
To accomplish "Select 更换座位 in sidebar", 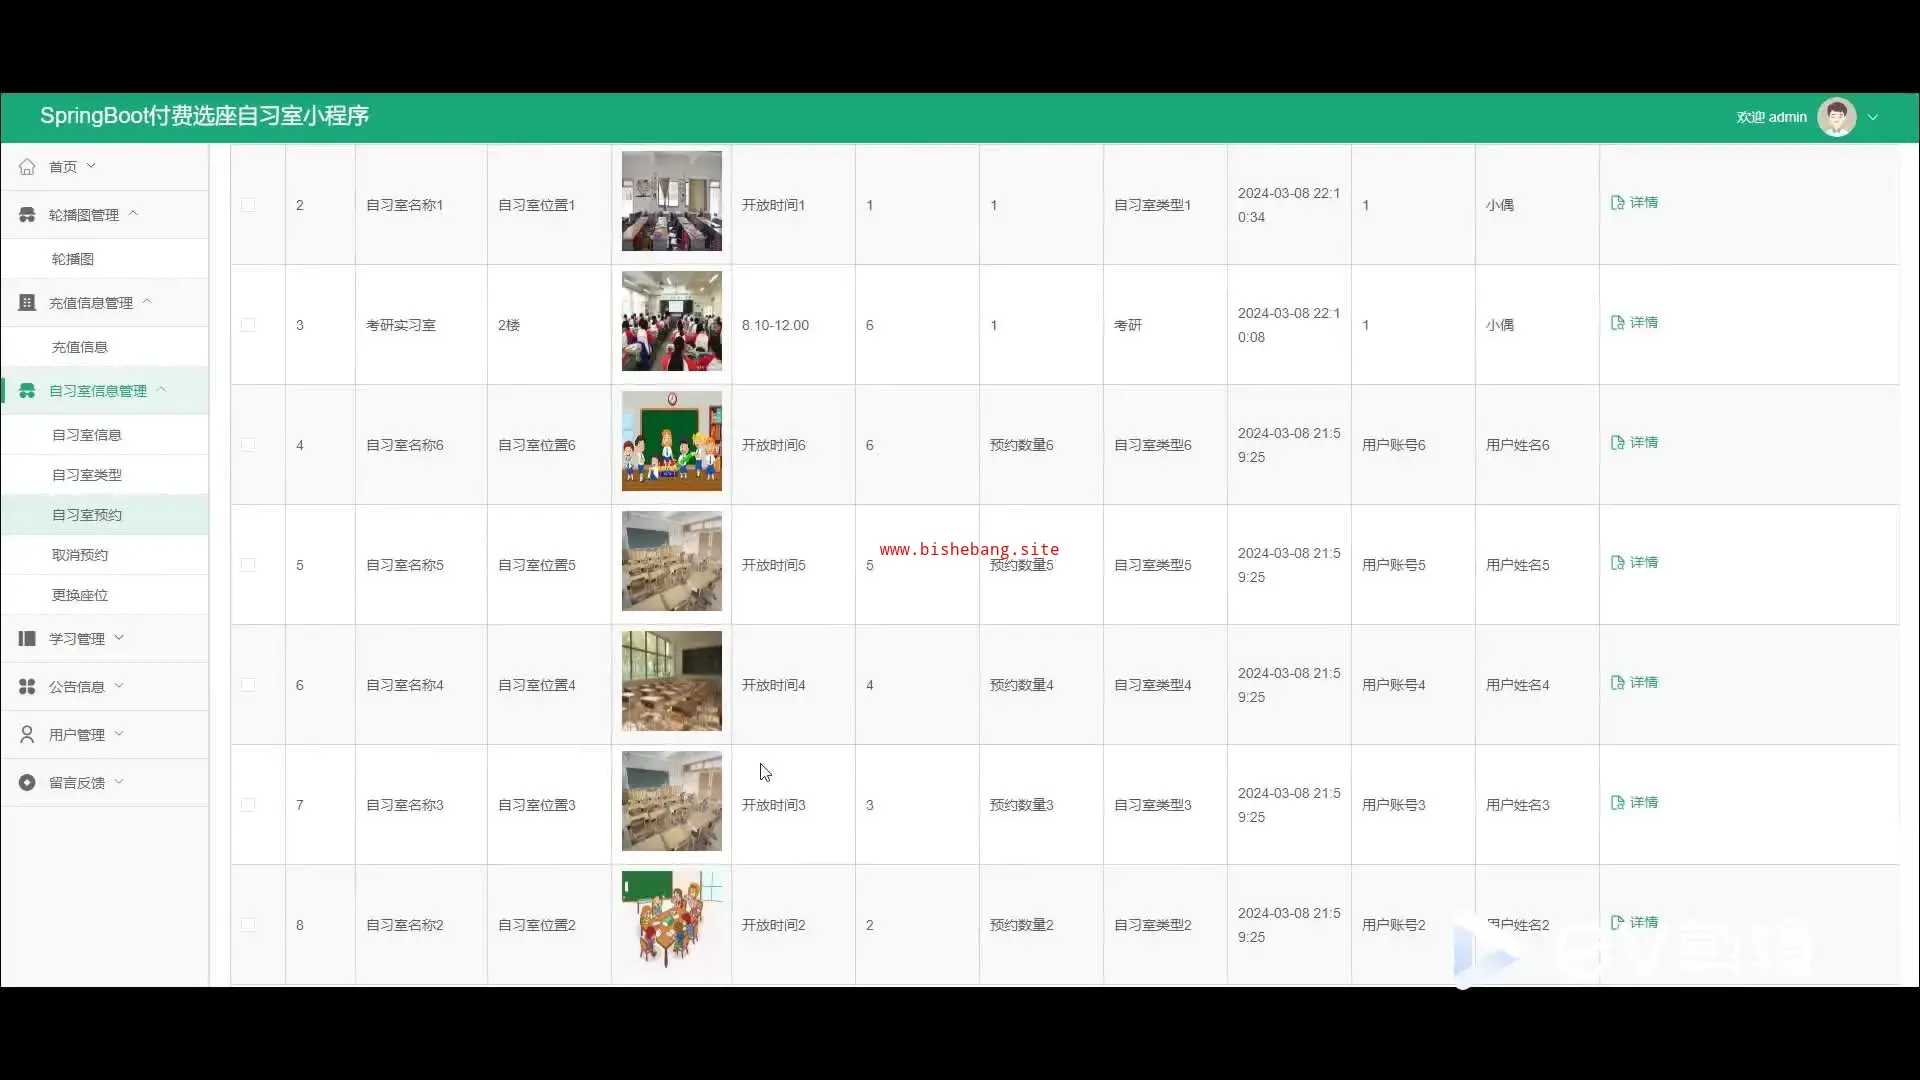I will pyautogui.click(x=80, y=595).
